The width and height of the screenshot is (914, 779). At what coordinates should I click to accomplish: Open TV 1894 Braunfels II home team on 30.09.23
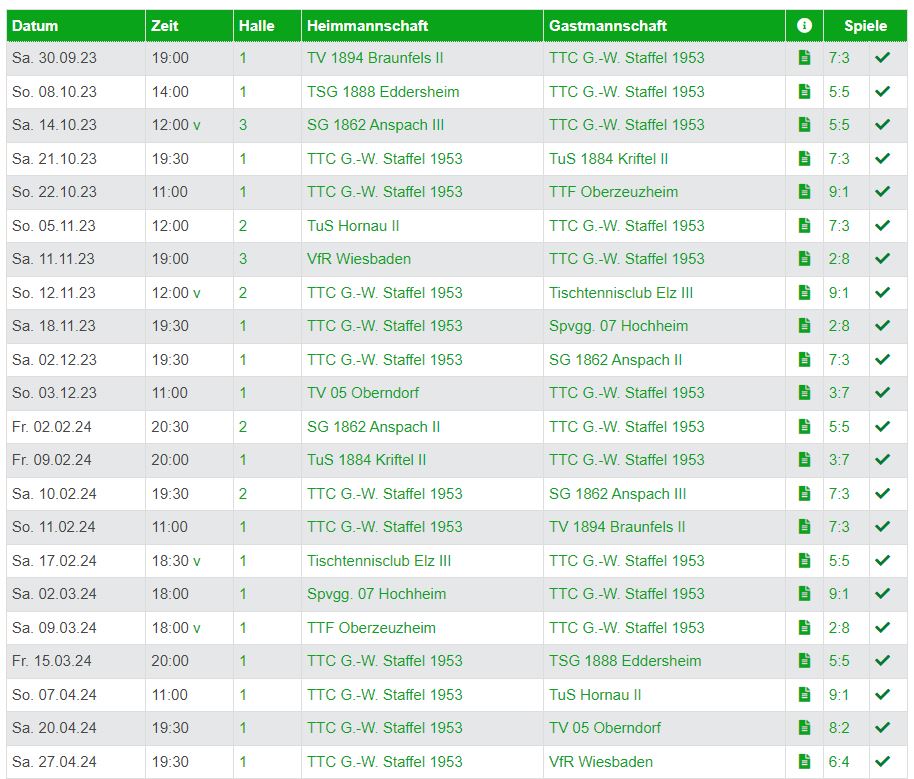click(375, 58)
